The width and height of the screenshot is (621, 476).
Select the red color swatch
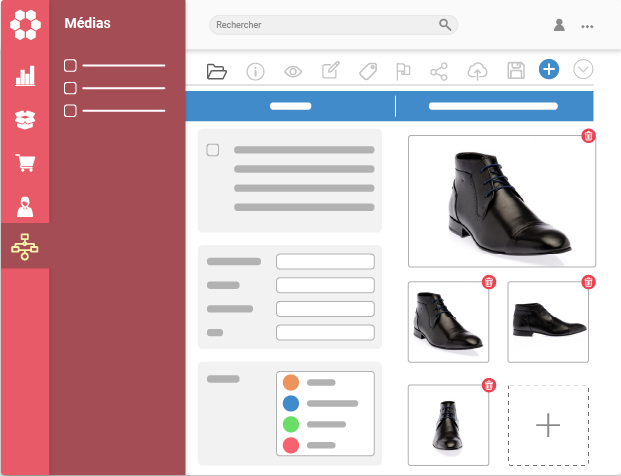tap(291, 446)
